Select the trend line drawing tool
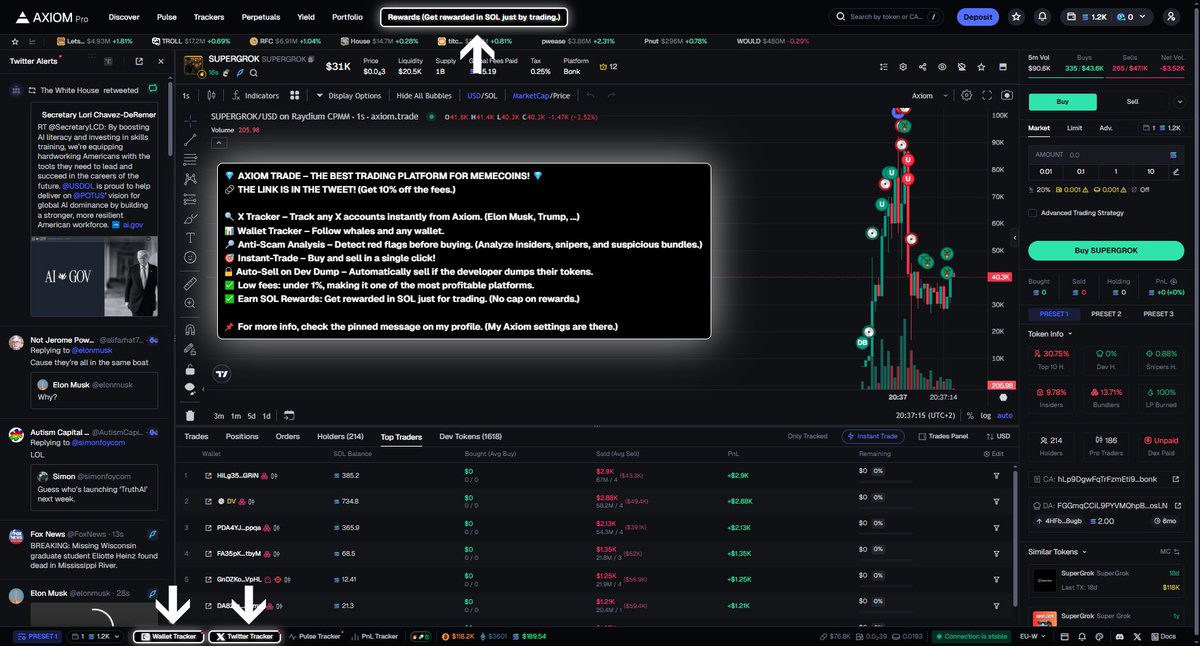The width and height of the screenshot is (1200, 646). [x=190, y=141]
